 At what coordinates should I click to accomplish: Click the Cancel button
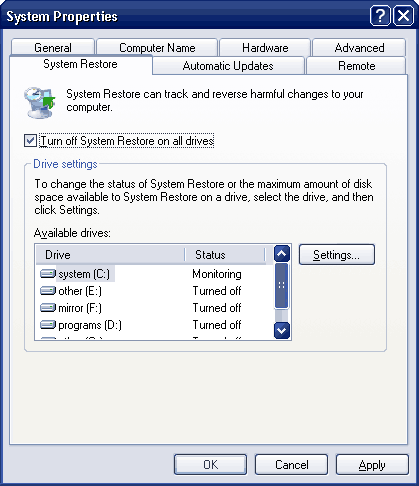click(x=291, y=465)
